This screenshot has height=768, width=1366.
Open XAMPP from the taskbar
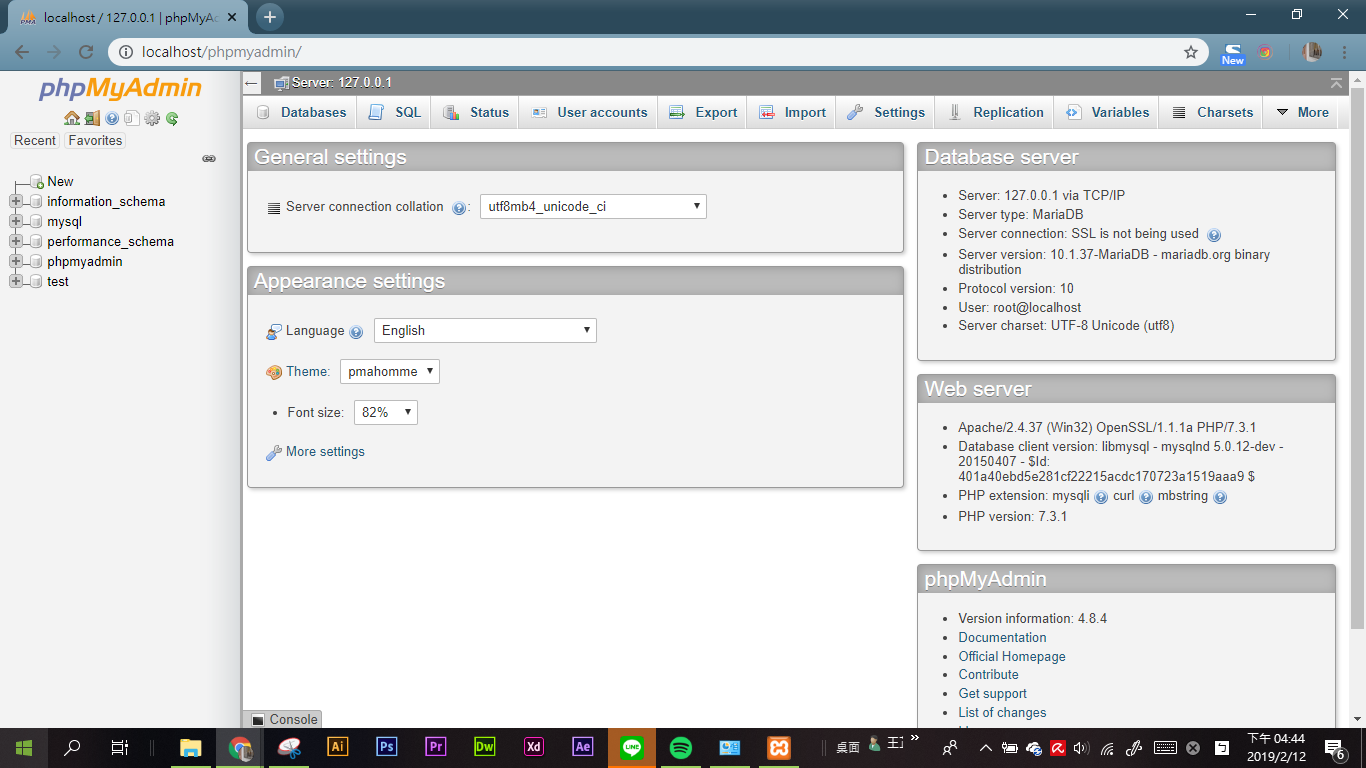(x=779, y=747)
